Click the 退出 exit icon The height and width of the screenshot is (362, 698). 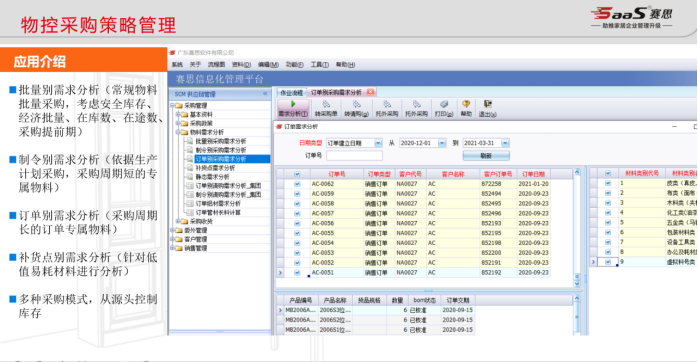point(487,108)
